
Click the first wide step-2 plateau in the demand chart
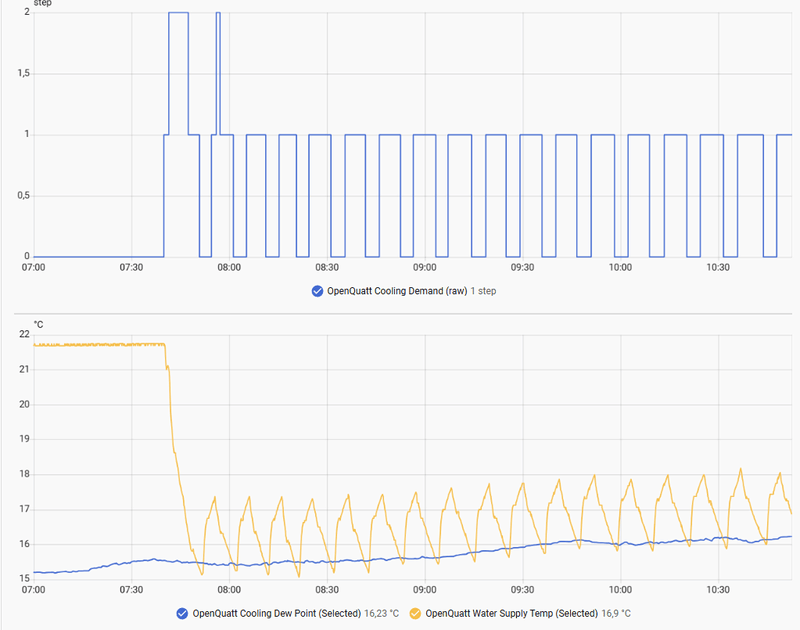click(178, 13)
